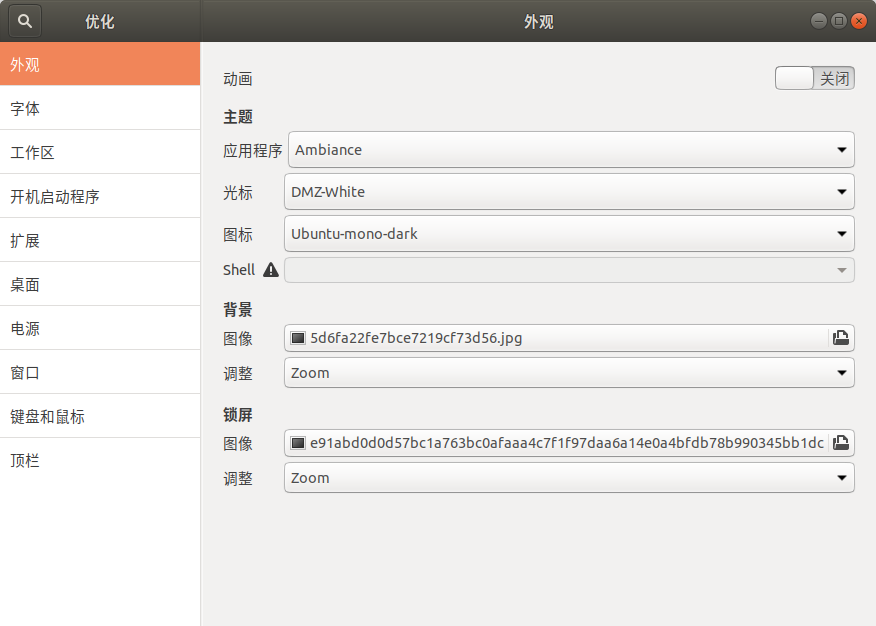Browse for lock screen image file icon
This screenshot has width=876, height=626.
pyautogui.click(x=840, y=443)
